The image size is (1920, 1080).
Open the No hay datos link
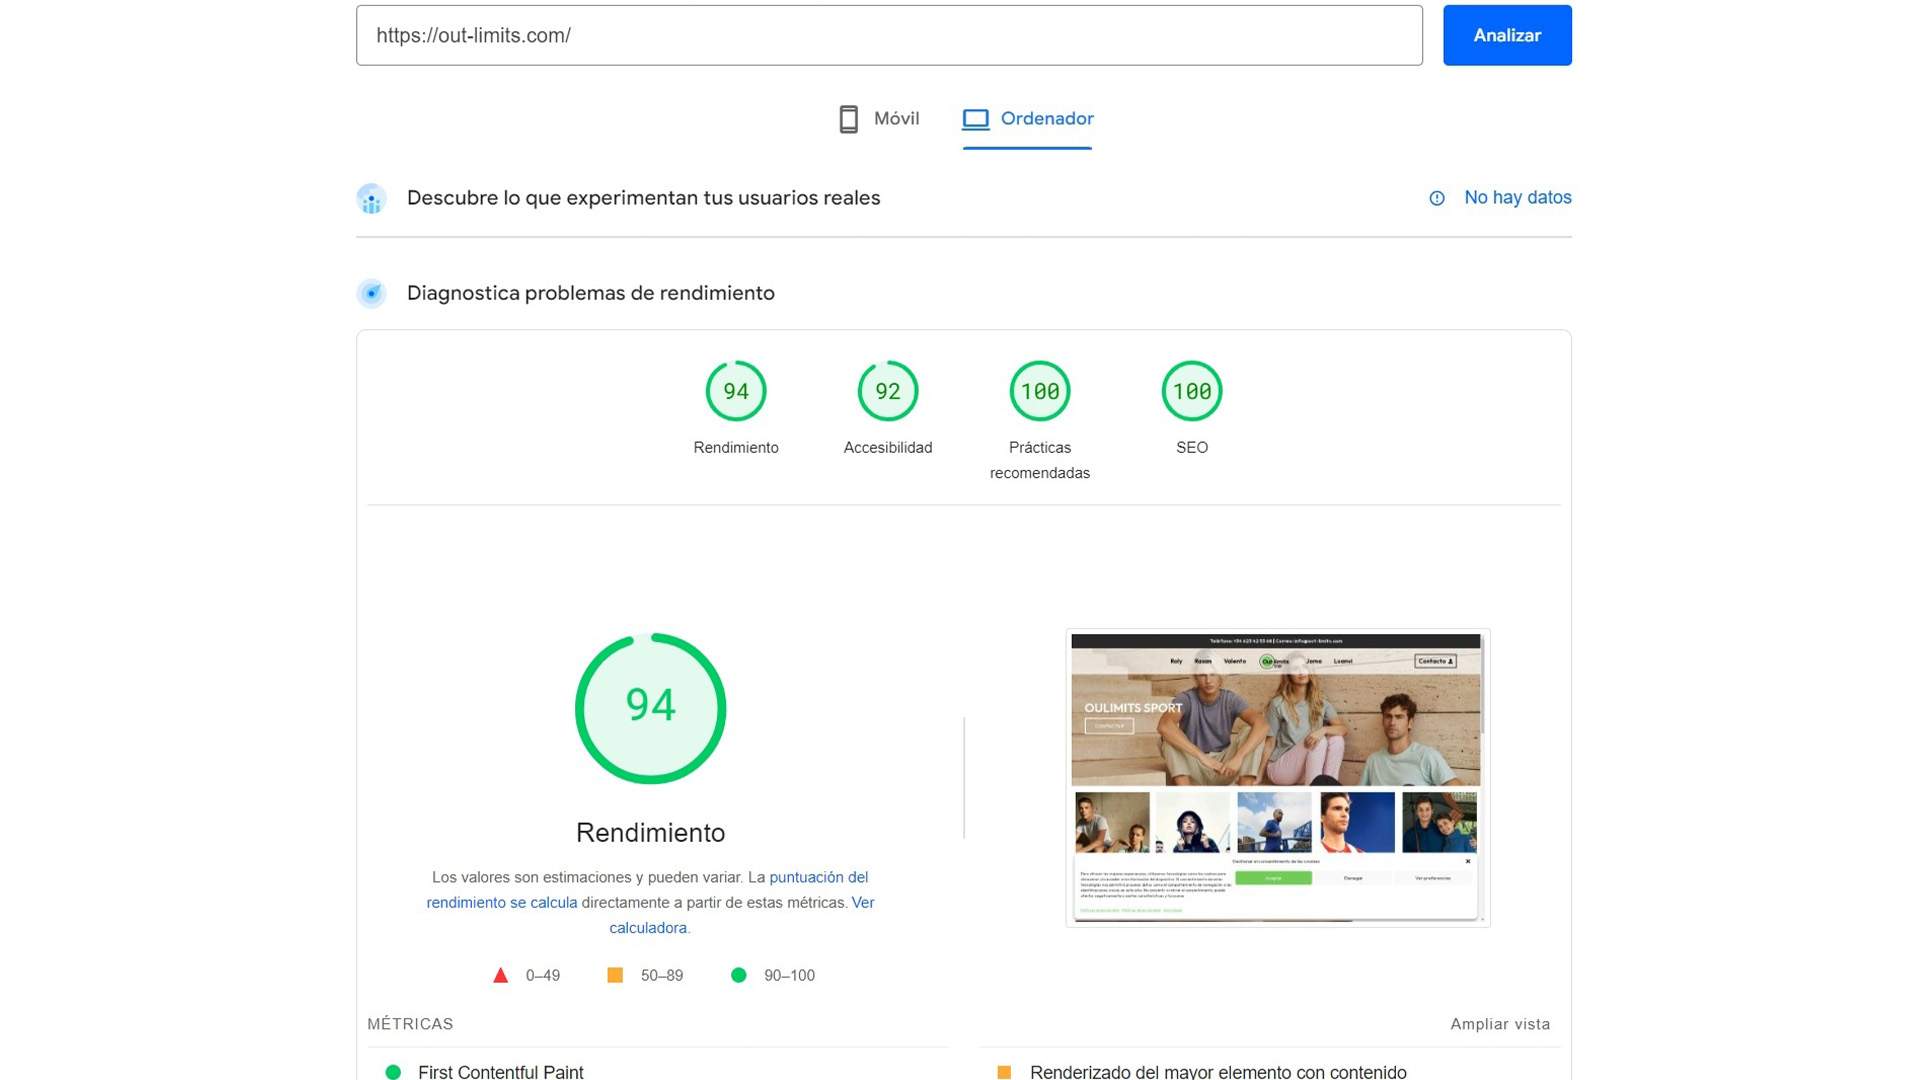[x=1517, y=198]
